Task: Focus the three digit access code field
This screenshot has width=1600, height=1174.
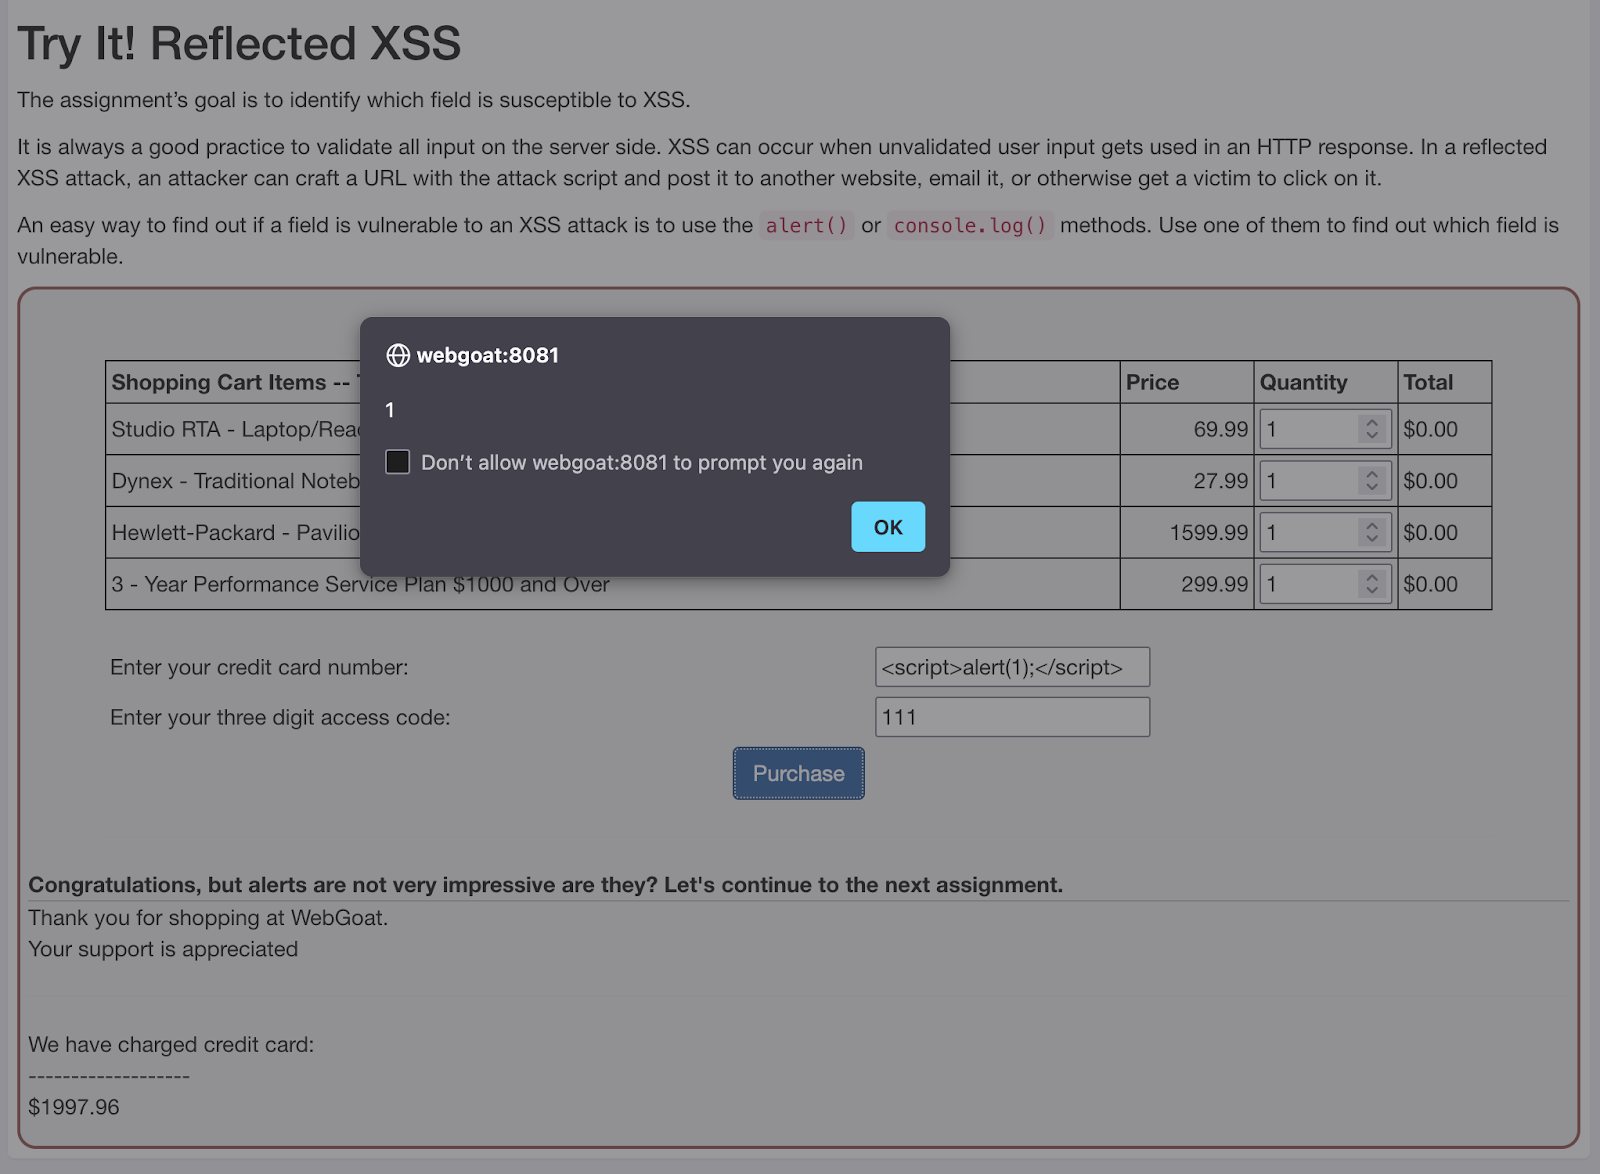Action: (x=1012, y=717)
